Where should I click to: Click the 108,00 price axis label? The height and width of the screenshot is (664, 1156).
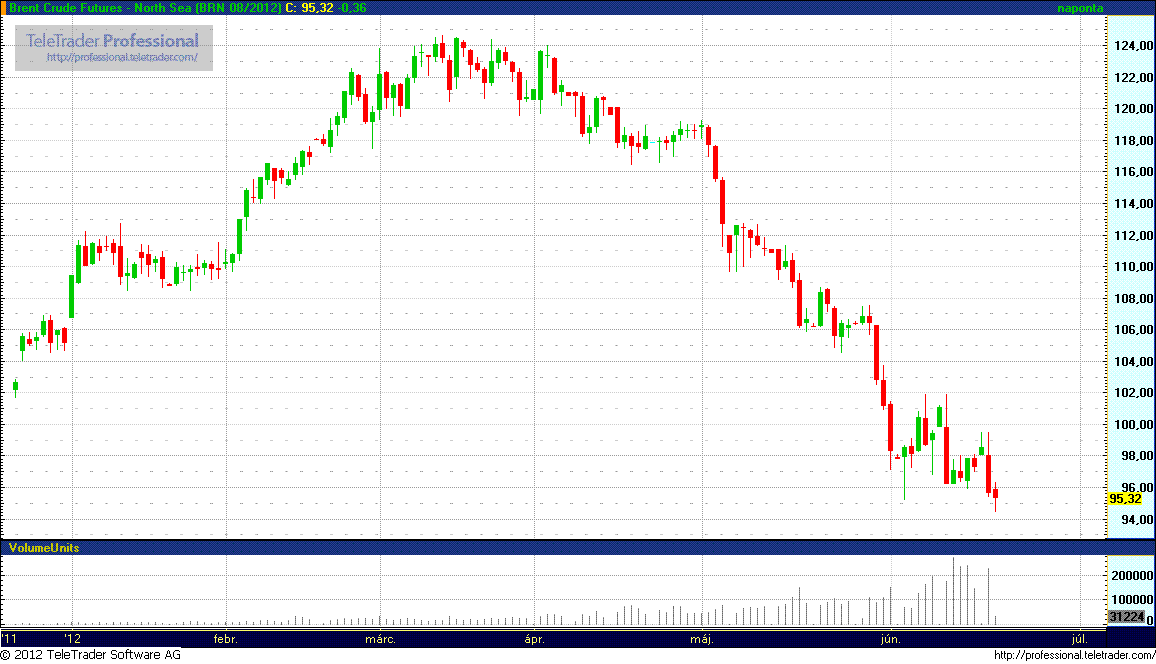[x=1134, y=298]
